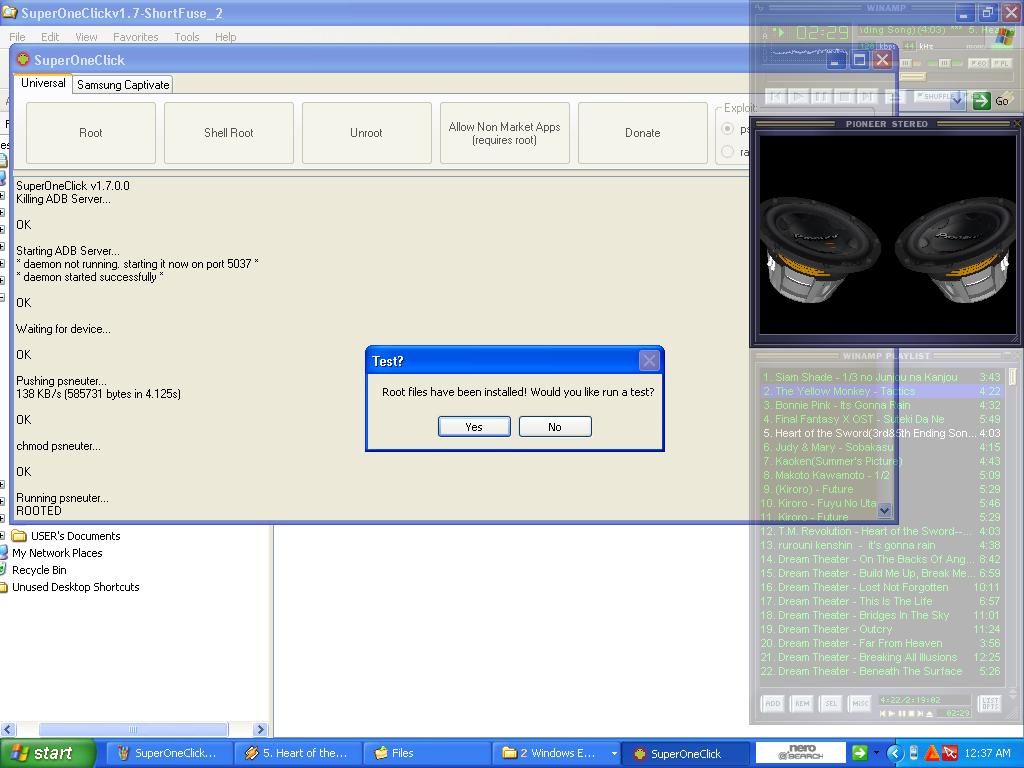Click Yes in the Test? dialog
This screenshot has height=768, width=1024.
[474, 426]
